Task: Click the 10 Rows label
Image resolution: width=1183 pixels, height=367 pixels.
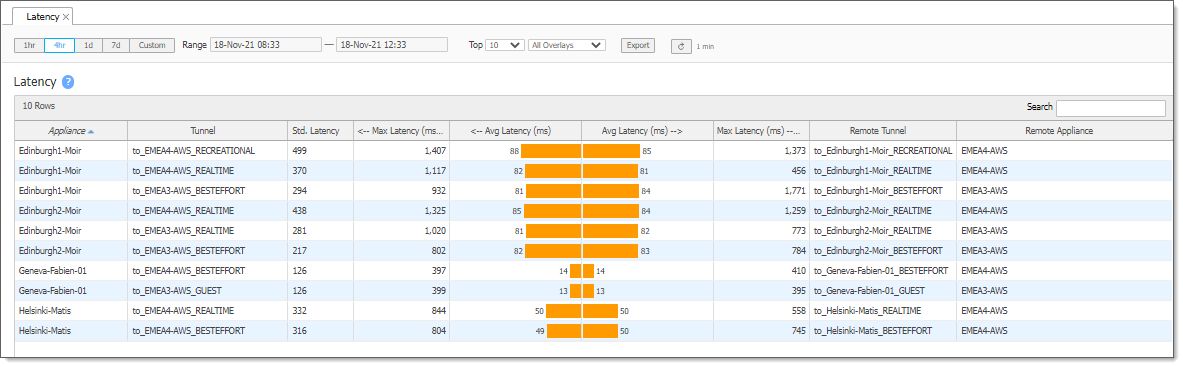Action: 38,106
